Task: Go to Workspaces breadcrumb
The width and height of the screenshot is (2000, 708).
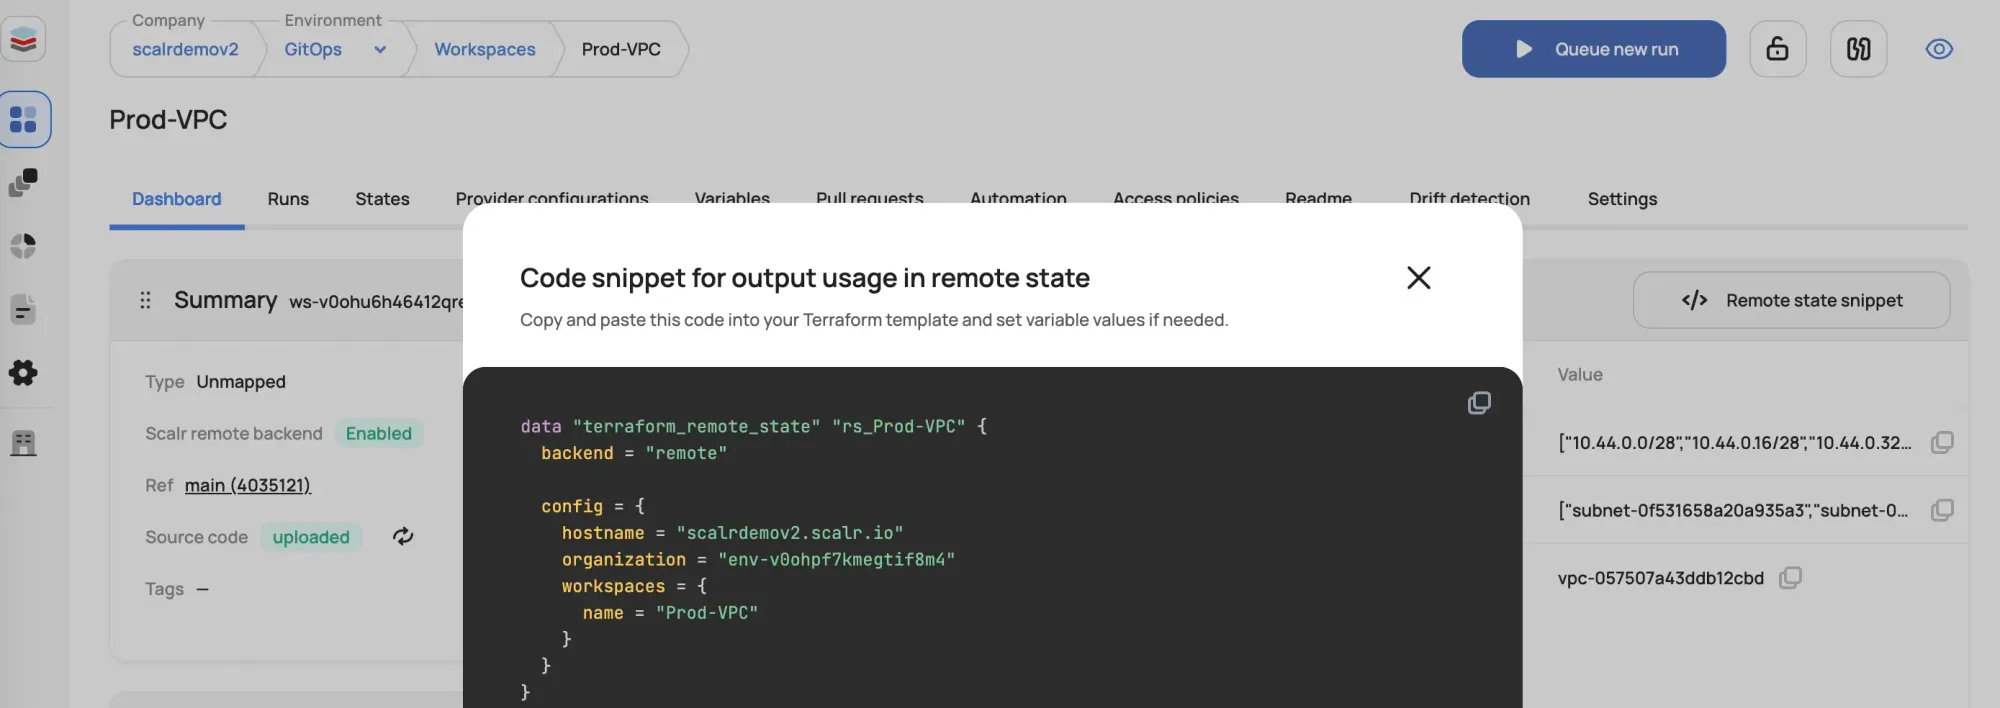Action: tap(485, 49)
